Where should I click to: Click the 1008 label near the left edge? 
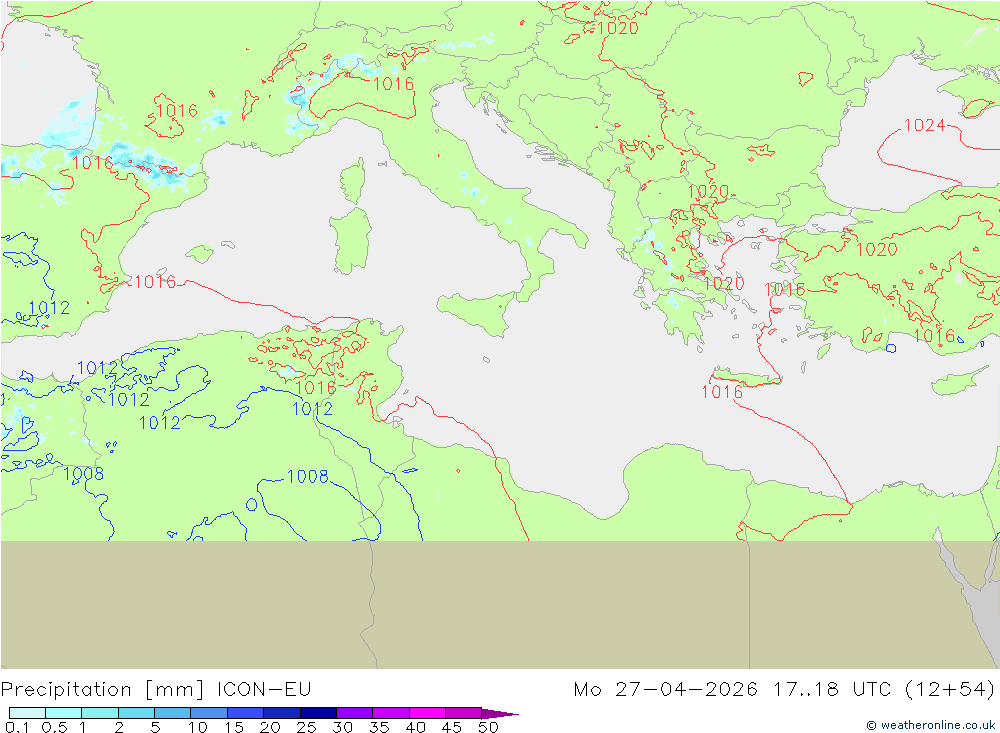[x=84, y=473]
